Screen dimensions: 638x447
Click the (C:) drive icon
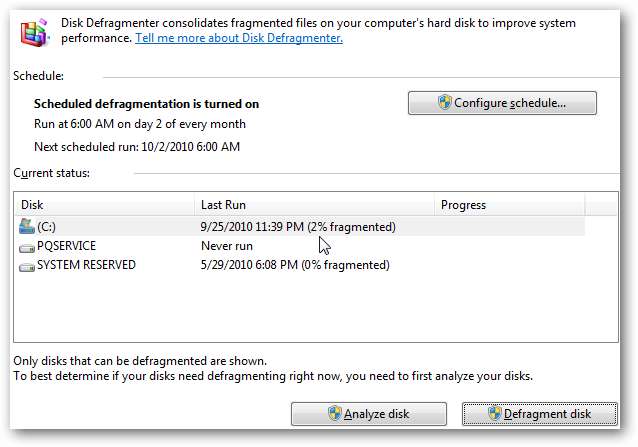(27, 227)
